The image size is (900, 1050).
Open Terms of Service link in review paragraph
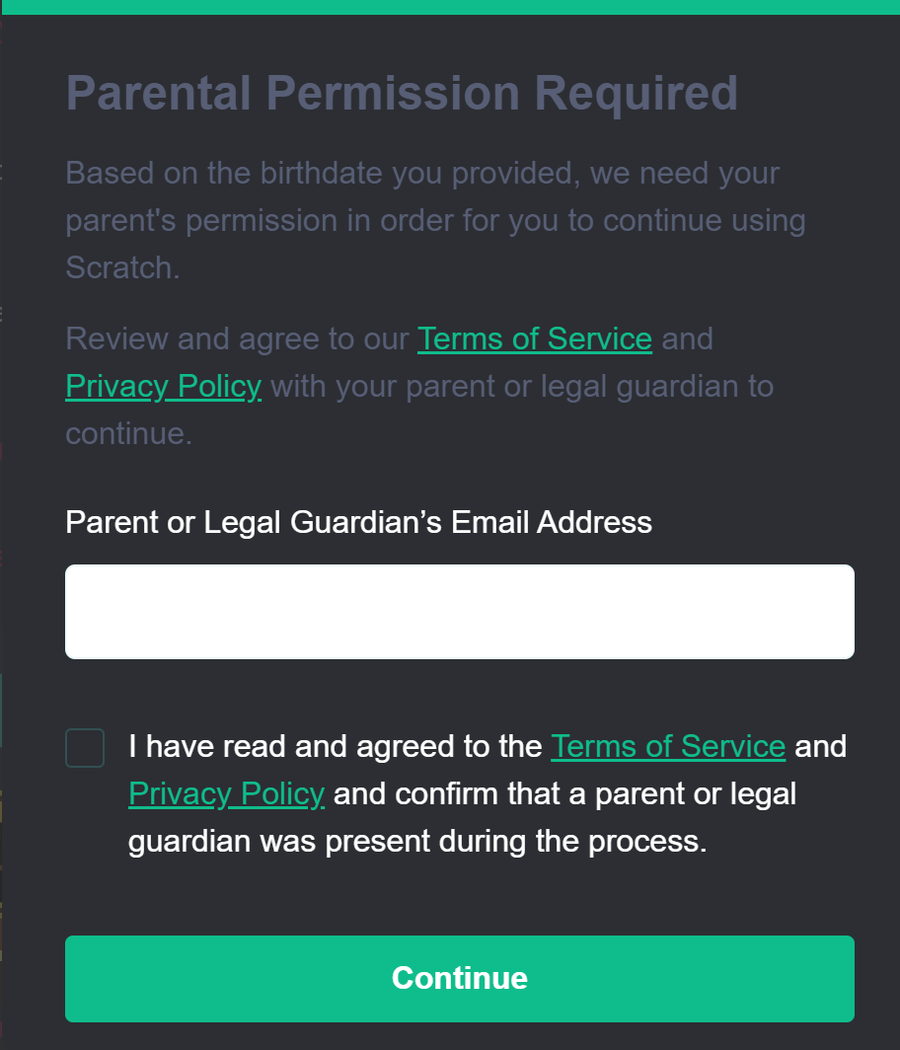[535, 339]
